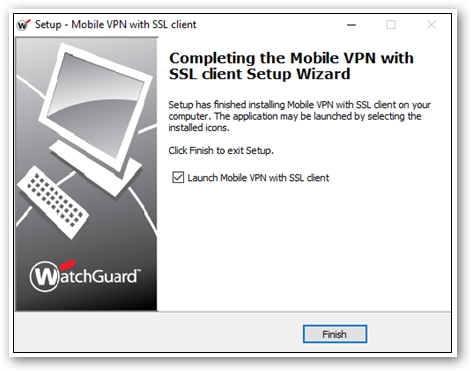The width and height of the screenshot is (471, 371).
Task: Close the Setup wizard window
Action: (x=432, y=25)
